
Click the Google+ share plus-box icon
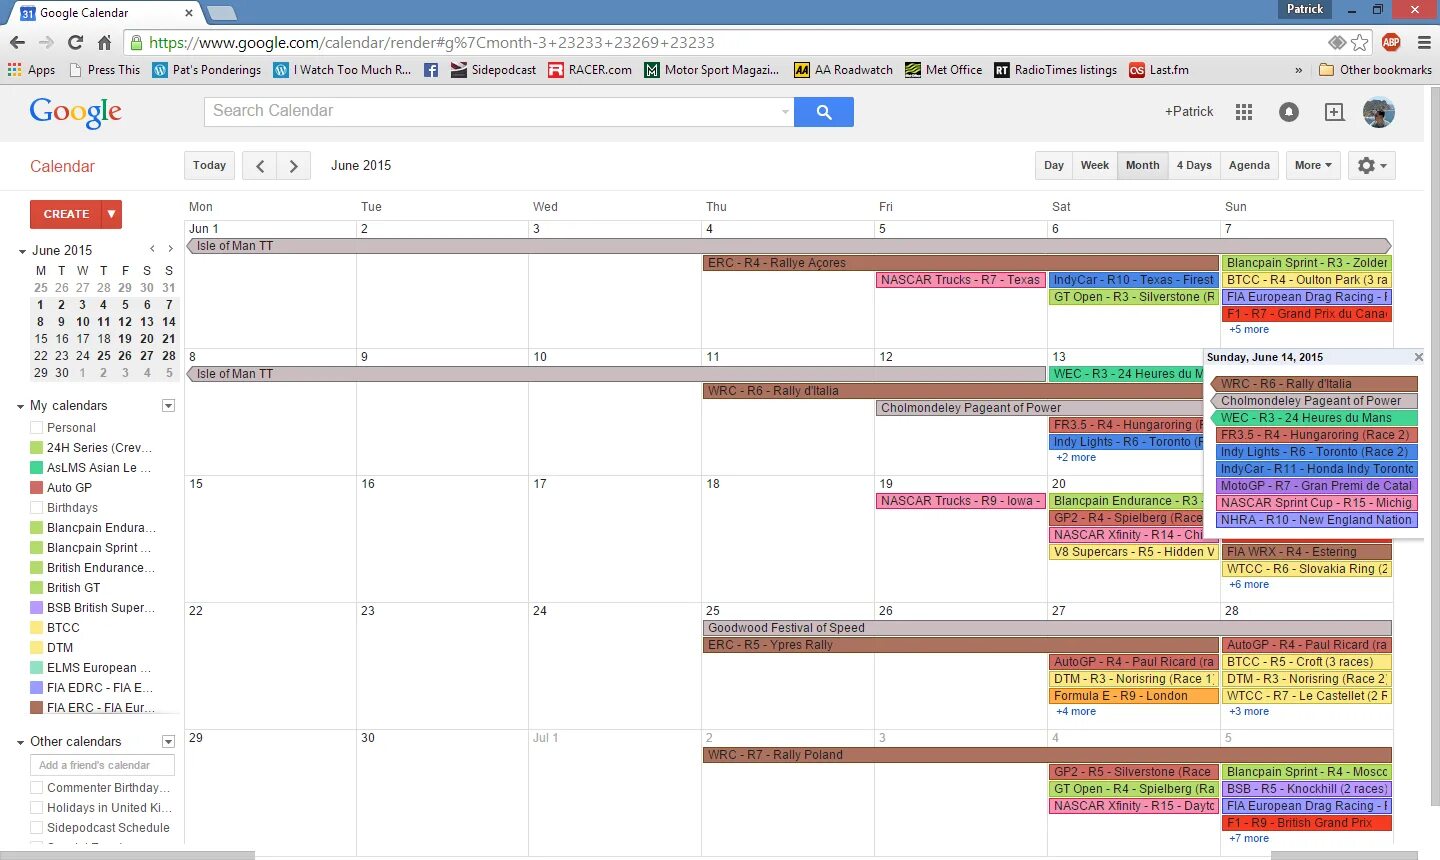[1334, 112]
